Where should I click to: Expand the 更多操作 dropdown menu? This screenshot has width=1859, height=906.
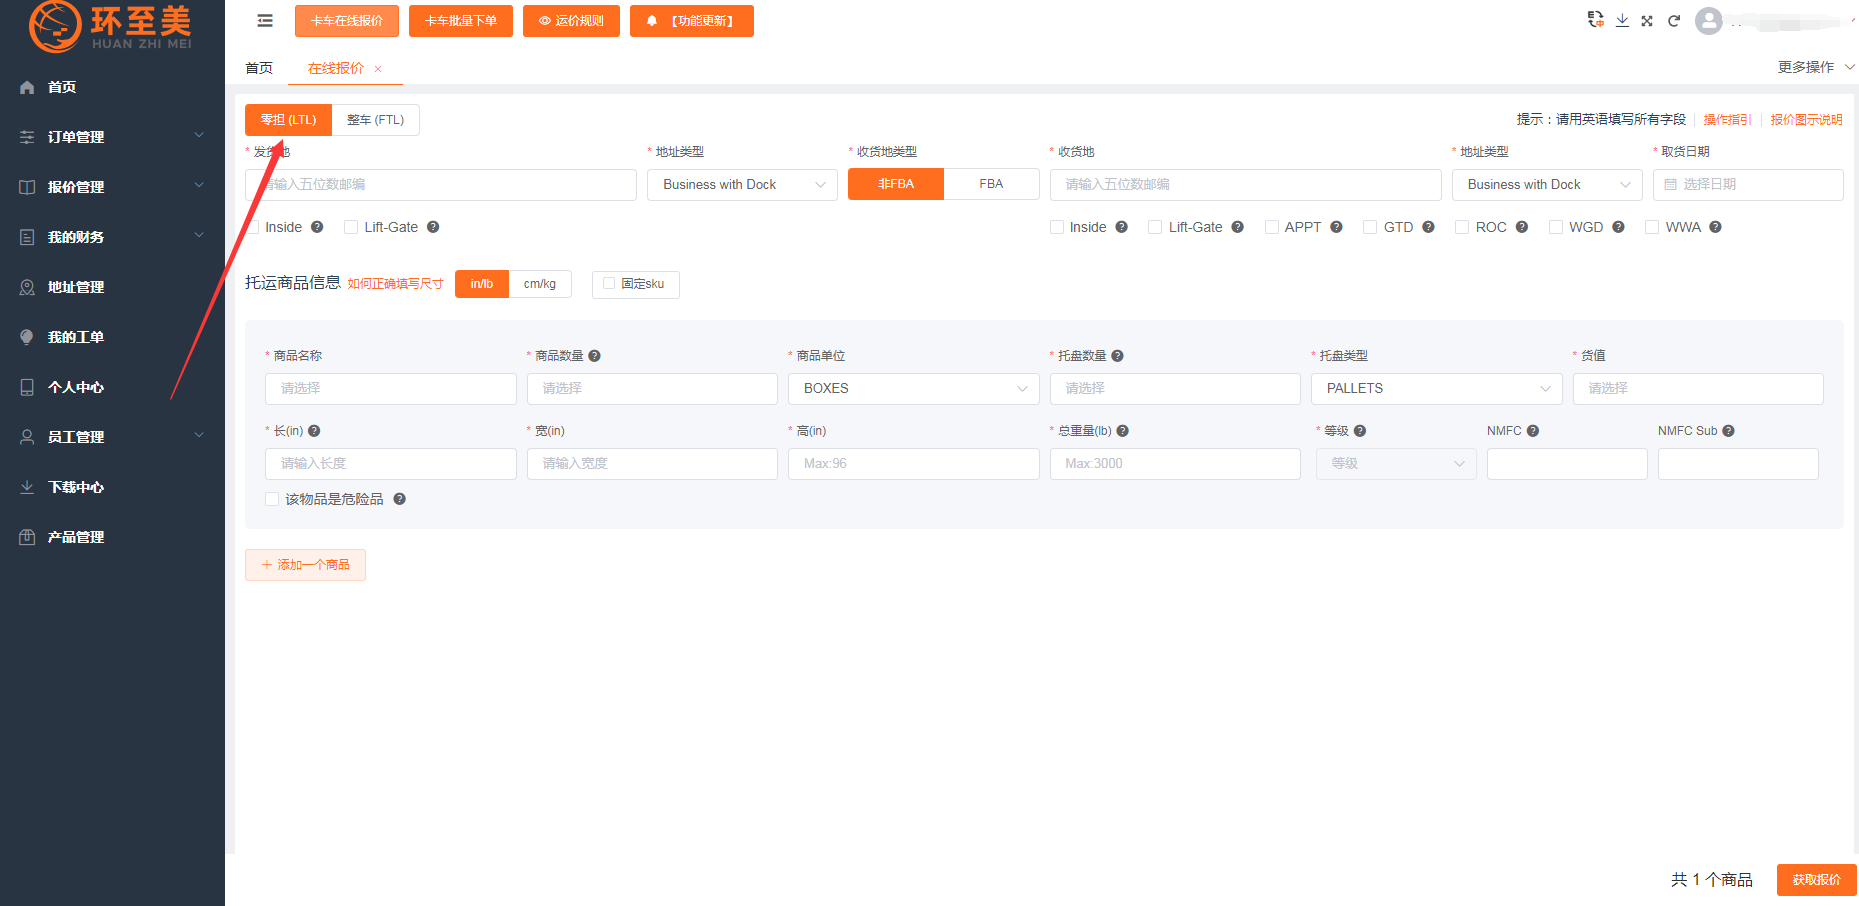tap(1815, 67)
